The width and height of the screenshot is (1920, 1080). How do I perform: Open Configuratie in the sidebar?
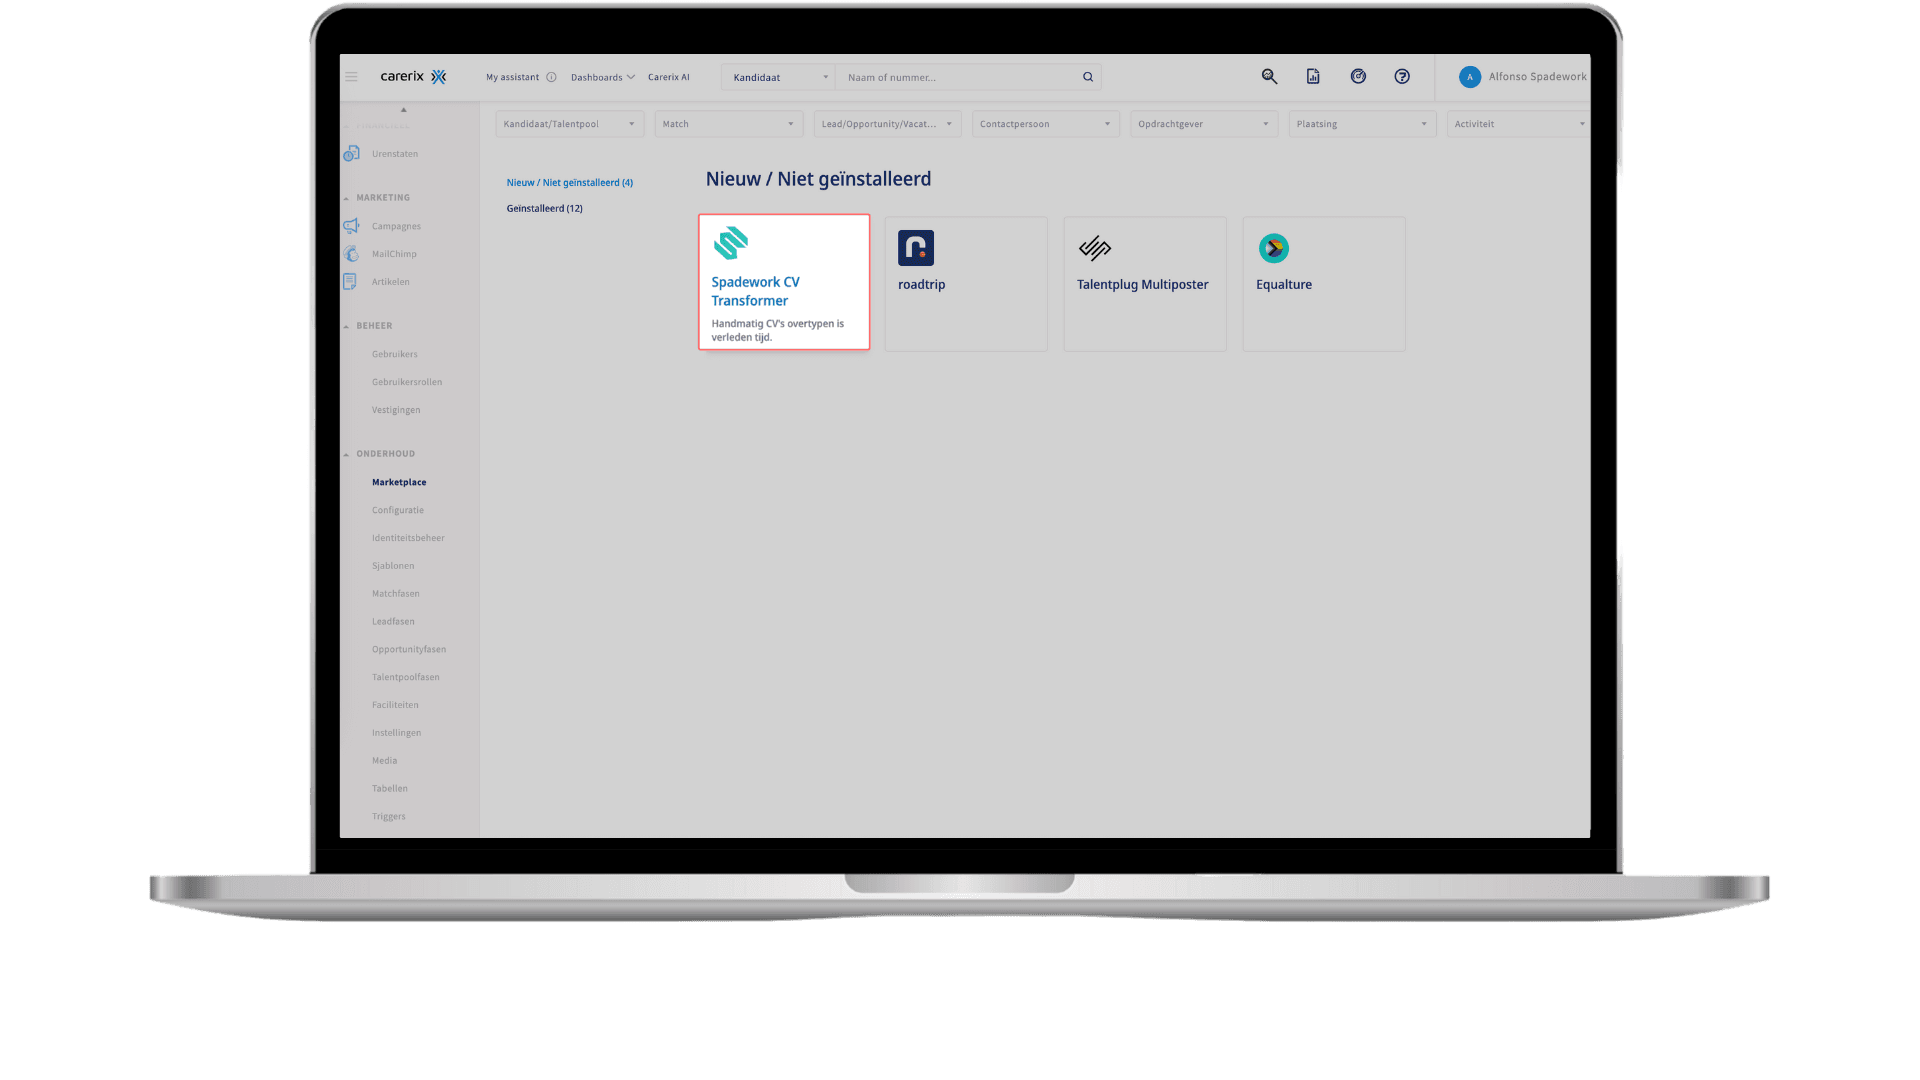coord(397,510)
